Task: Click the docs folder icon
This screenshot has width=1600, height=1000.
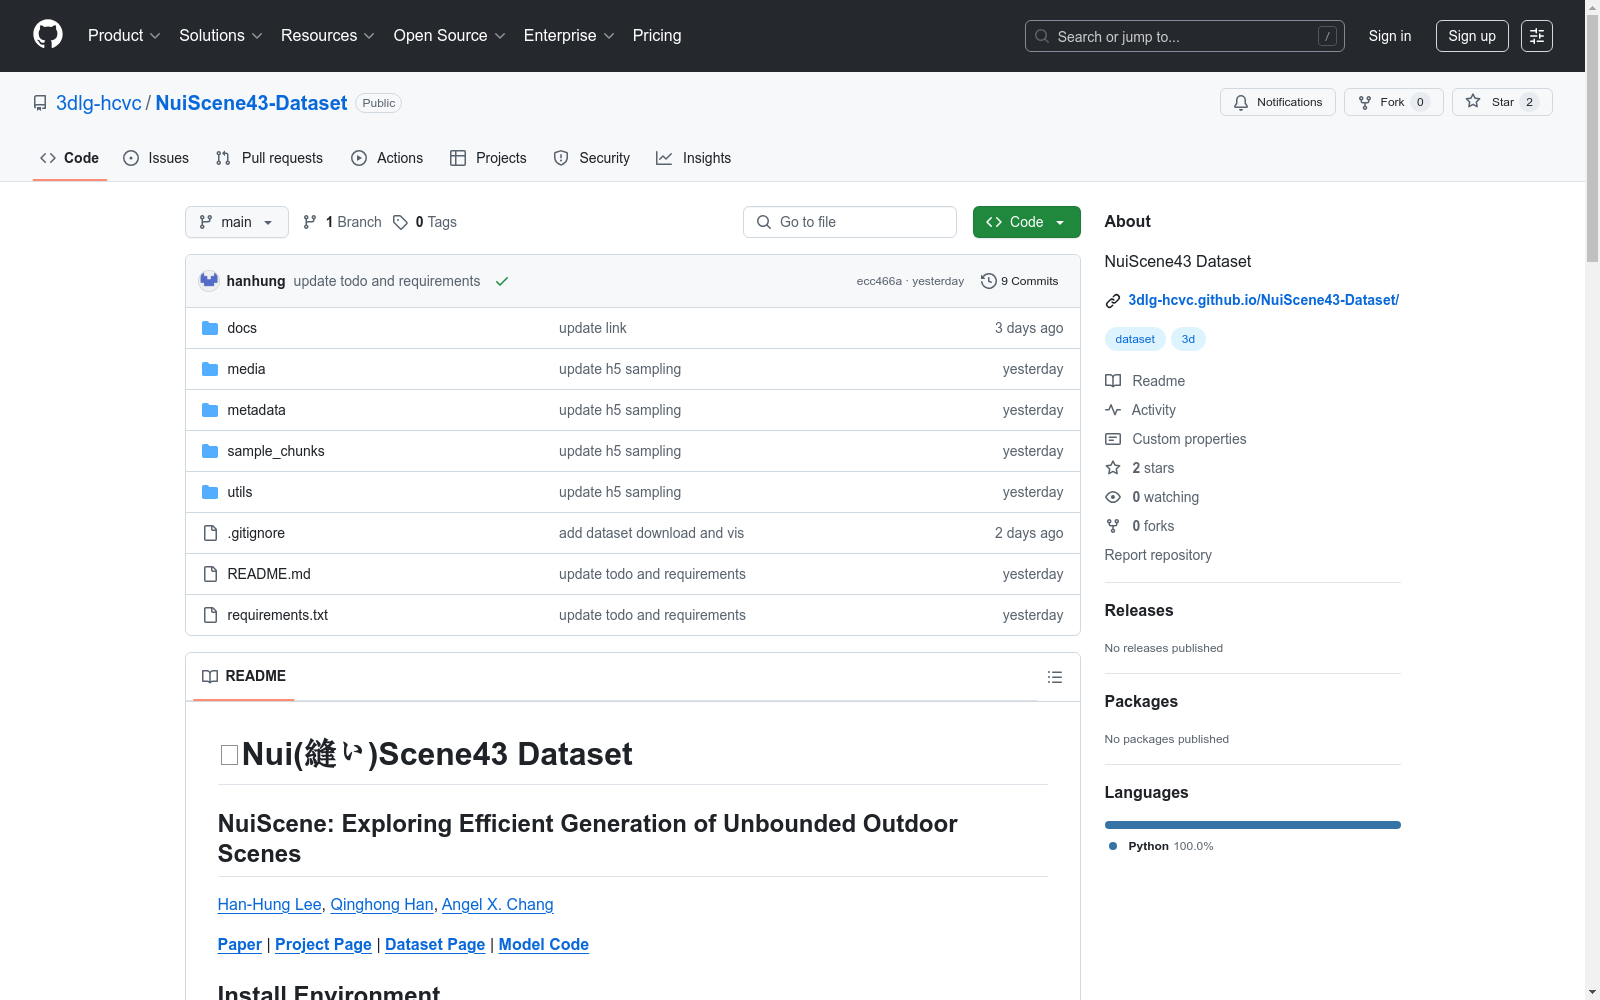Action: 210,328
